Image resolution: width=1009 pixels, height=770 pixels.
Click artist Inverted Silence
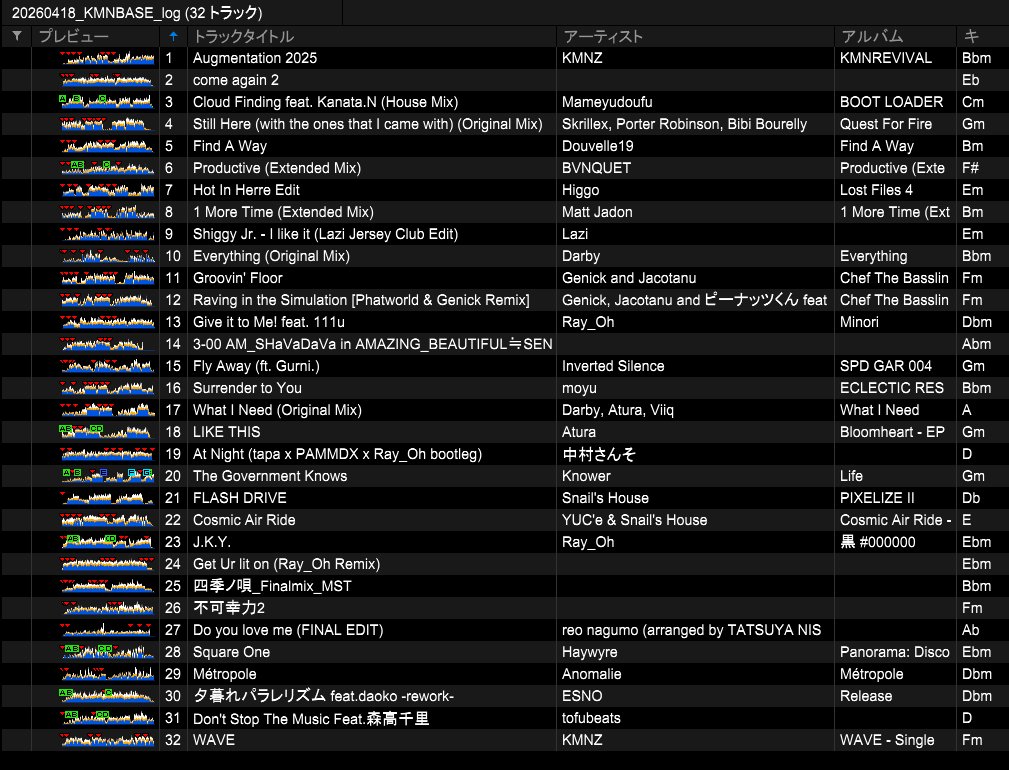tap(613, 366)
